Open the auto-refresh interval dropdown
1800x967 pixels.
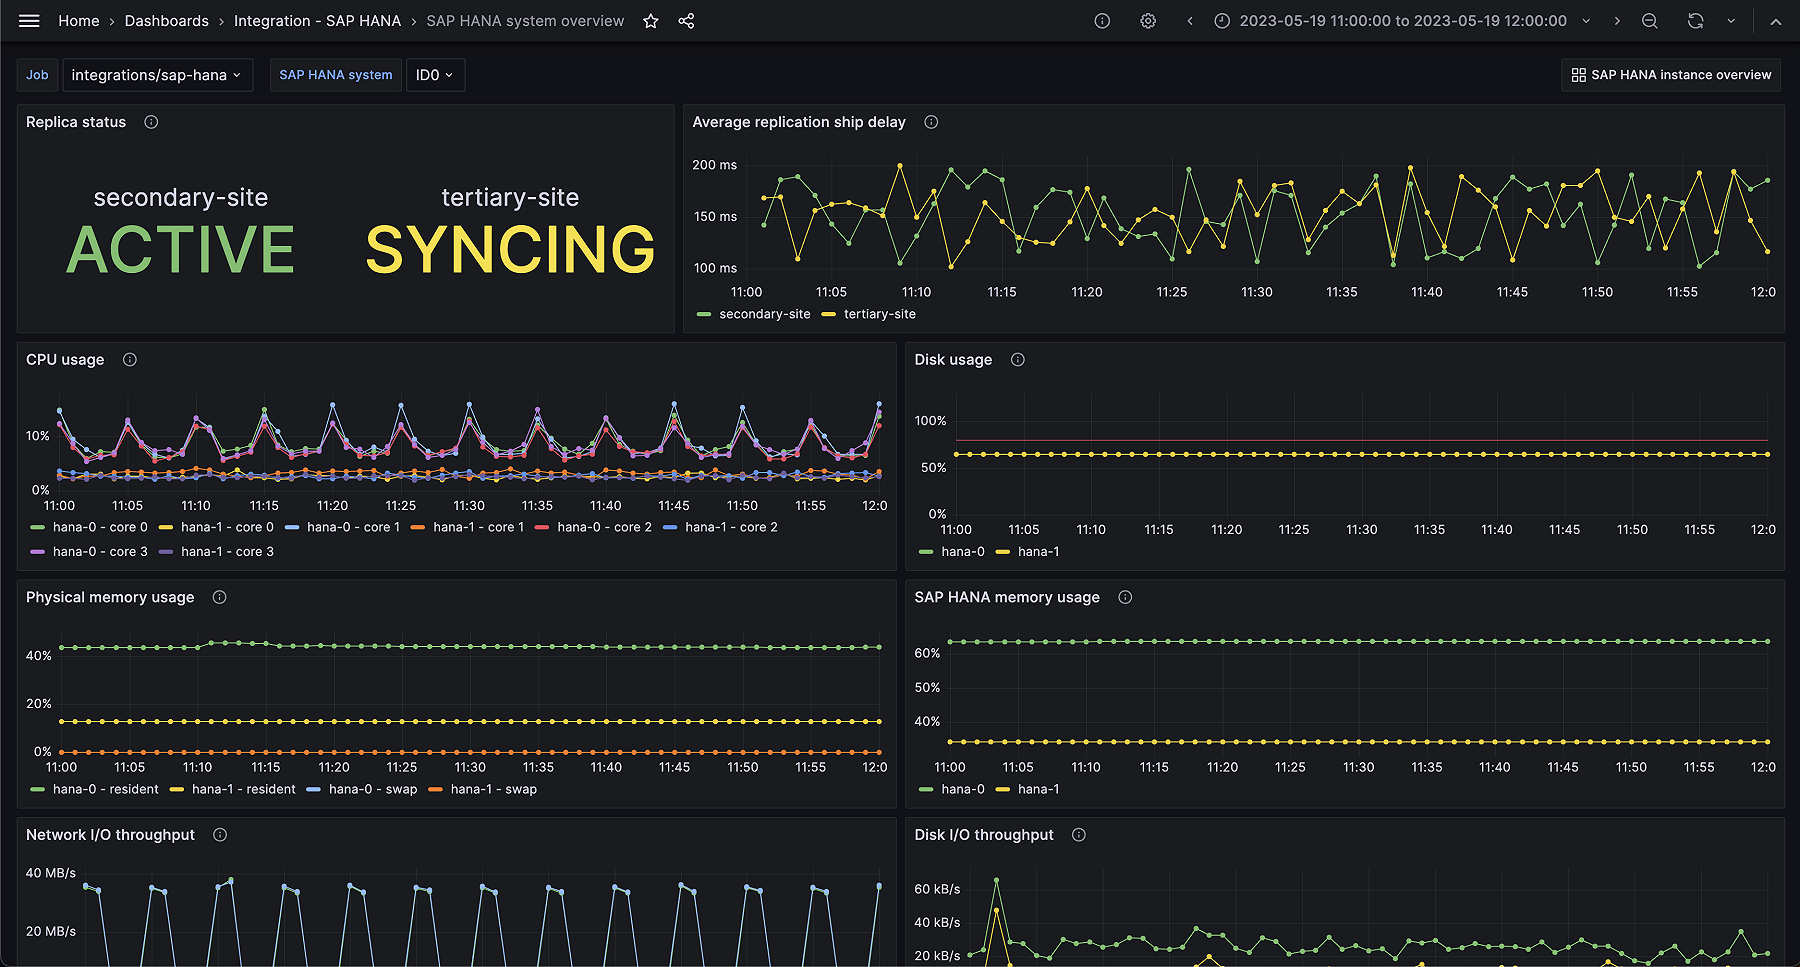coord(1730,20)
